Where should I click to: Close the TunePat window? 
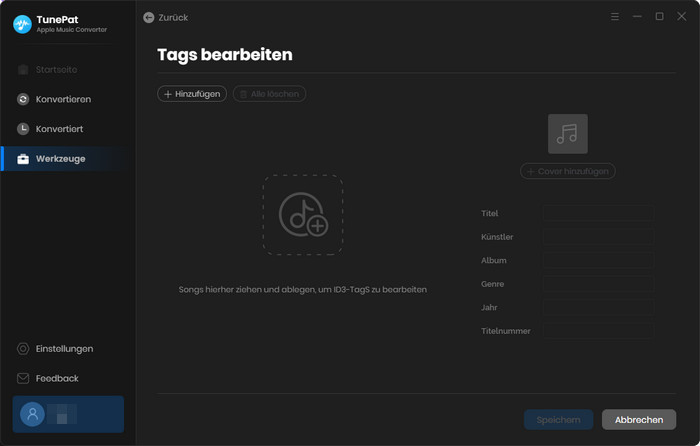pyautogui.click(x=682, y=17)
